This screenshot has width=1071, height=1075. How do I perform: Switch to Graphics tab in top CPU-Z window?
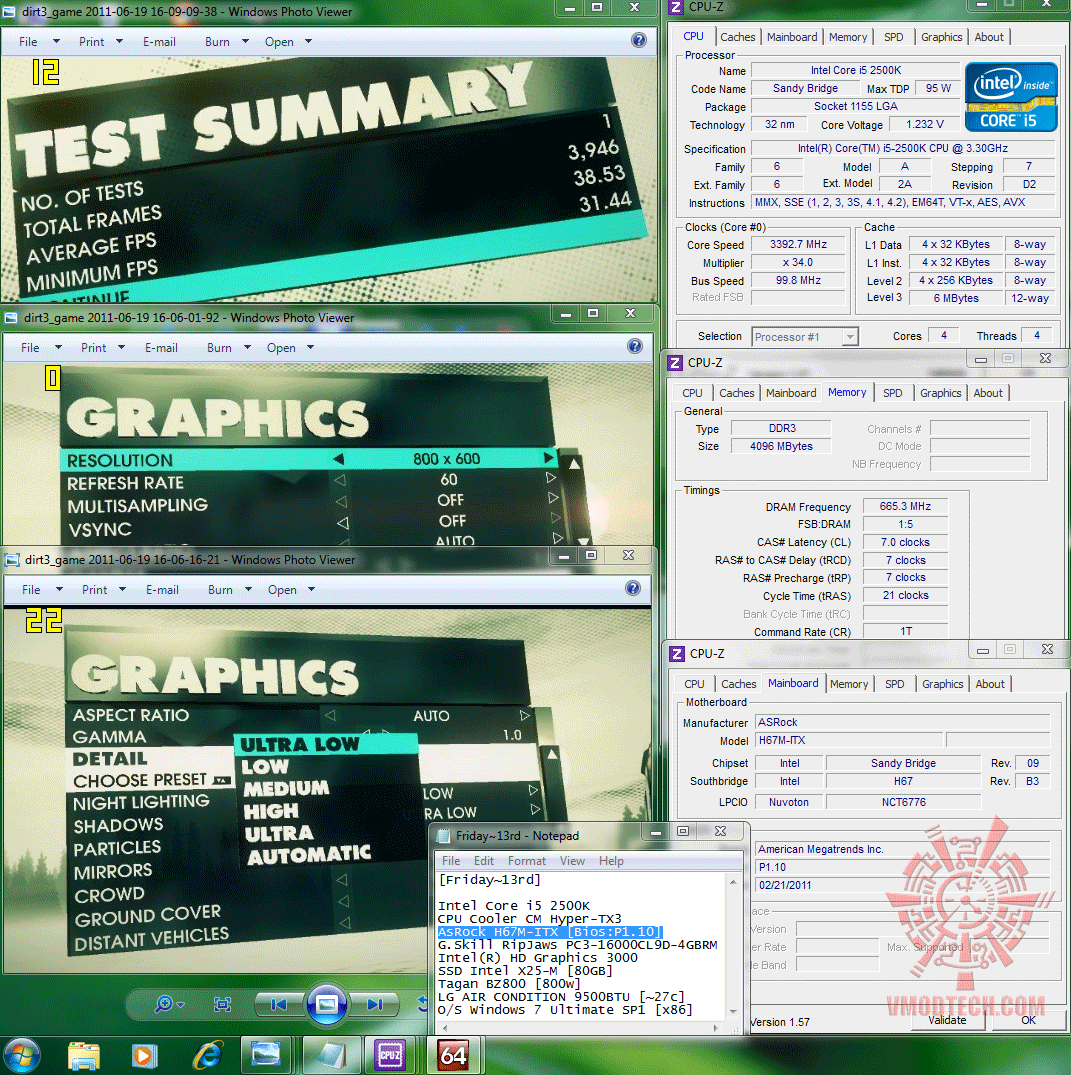click(941, 37)
